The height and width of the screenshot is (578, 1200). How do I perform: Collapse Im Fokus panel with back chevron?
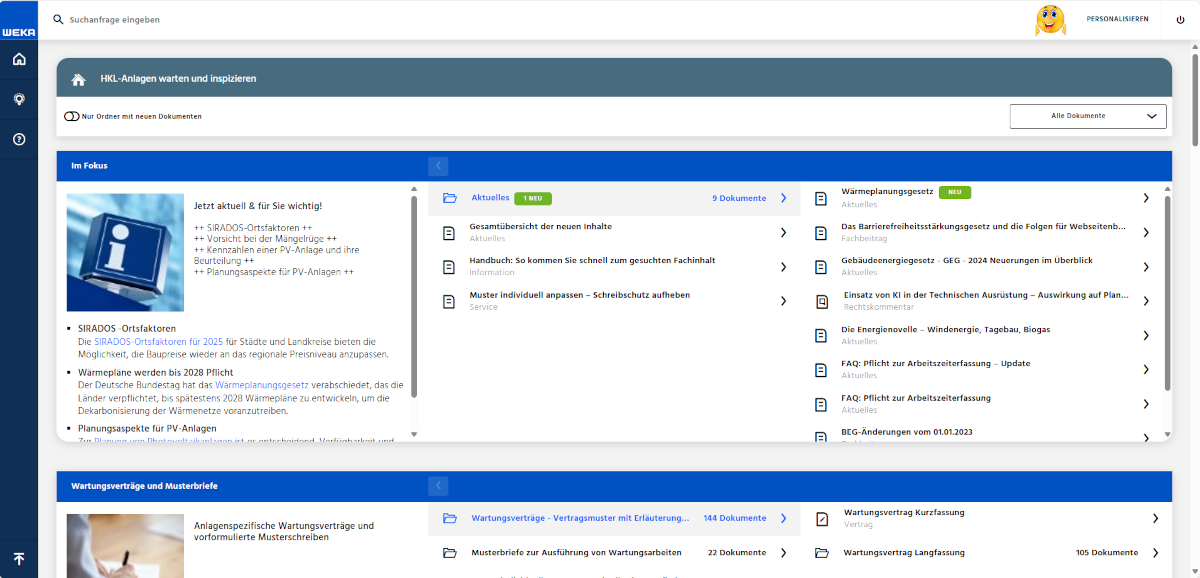tap(438, 166)
